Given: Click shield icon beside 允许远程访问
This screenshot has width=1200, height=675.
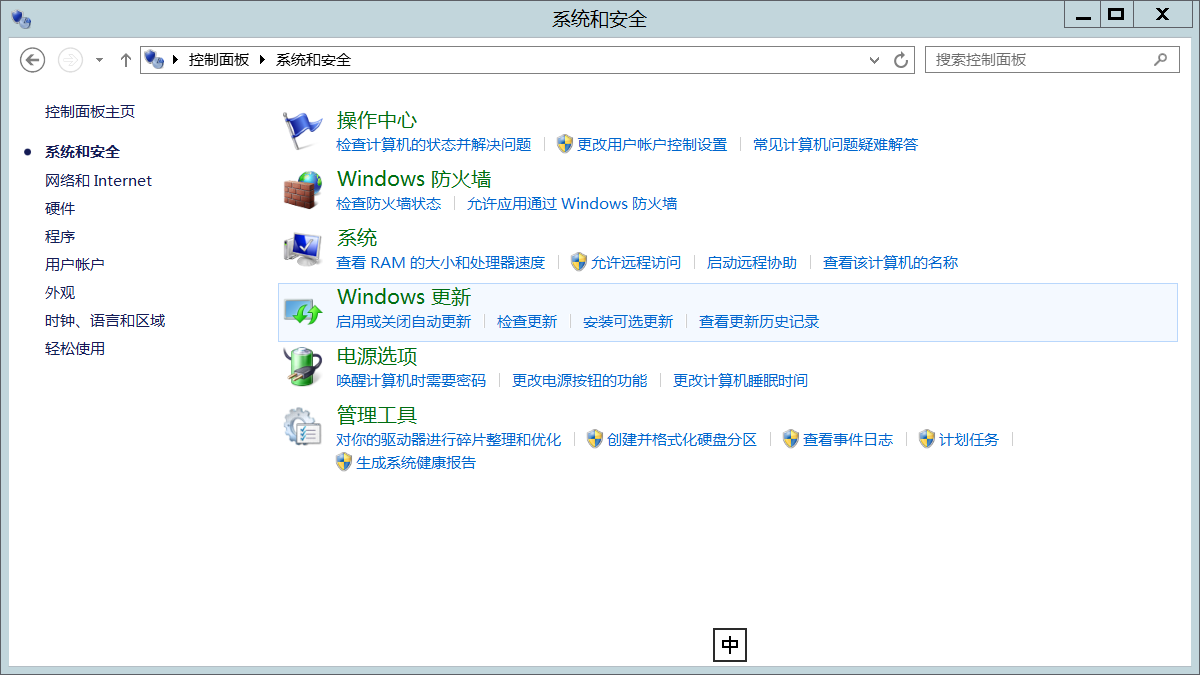Looking at the screenshot, I should [x=579, y=262].
